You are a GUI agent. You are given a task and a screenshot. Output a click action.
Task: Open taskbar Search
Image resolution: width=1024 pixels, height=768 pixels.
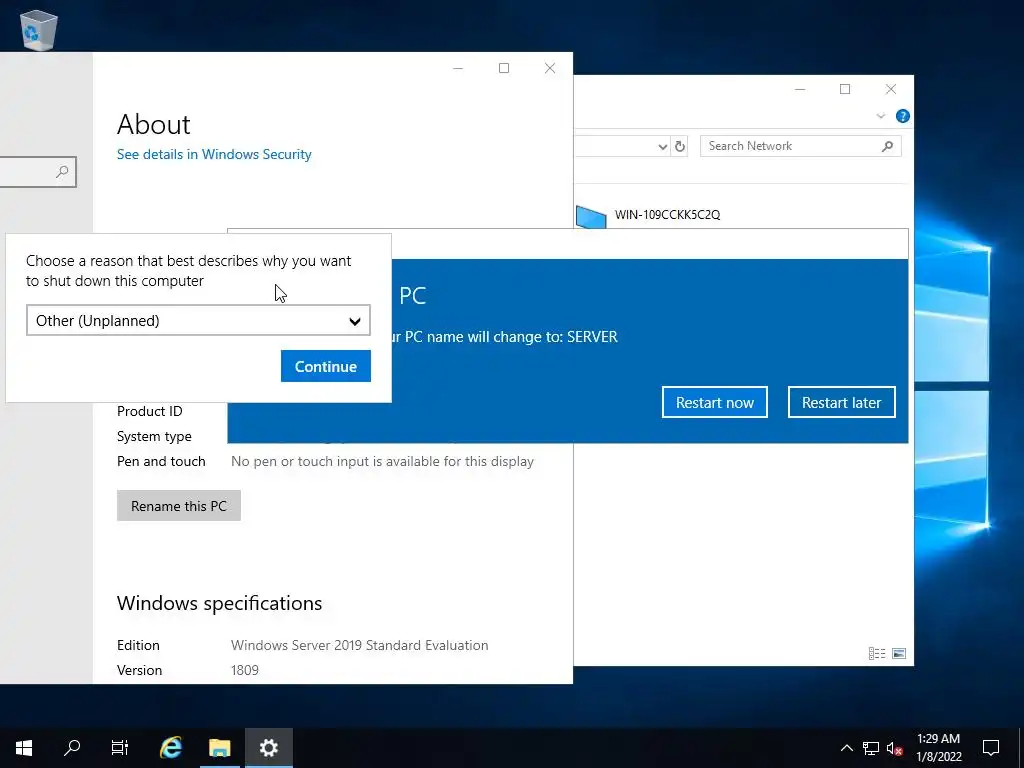coord(72,747)
